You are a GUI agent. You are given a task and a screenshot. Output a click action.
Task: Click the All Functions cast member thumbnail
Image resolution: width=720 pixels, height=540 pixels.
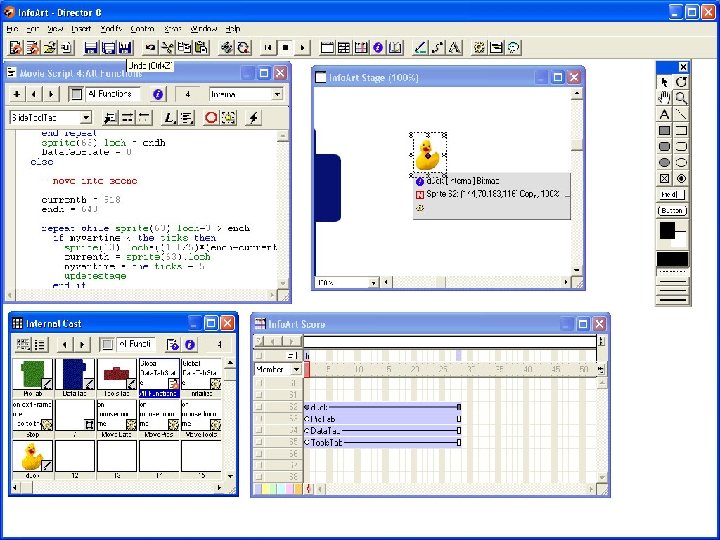(x=159, y=374)
